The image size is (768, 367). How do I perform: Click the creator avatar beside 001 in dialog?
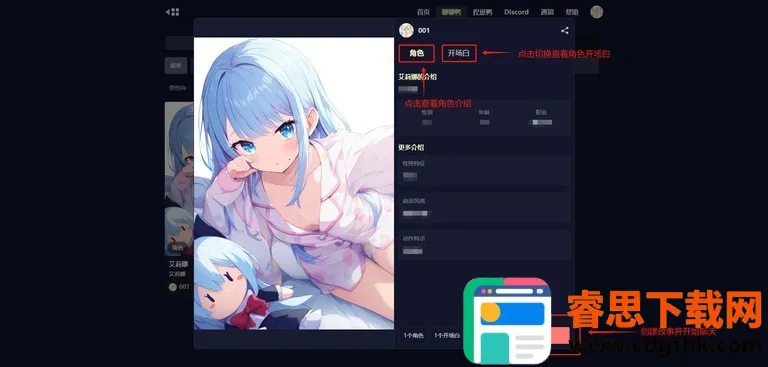coord(407,30)
